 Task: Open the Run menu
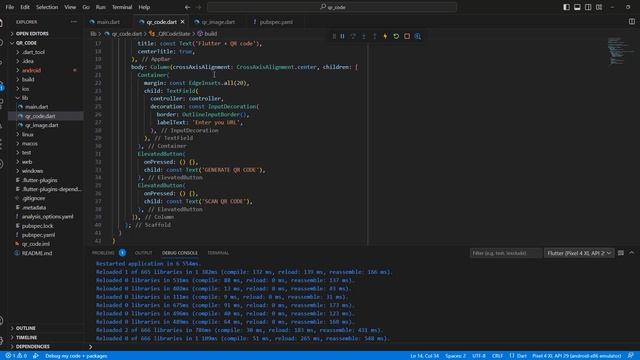(x=100, y=7)
